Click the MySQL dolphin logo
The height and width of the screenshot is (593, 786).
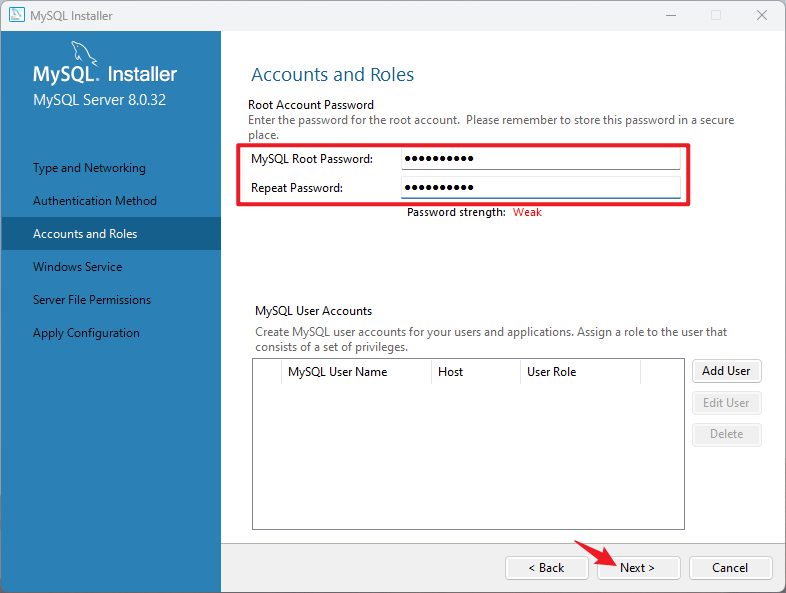pyautogui.click(x=85, y=53)
